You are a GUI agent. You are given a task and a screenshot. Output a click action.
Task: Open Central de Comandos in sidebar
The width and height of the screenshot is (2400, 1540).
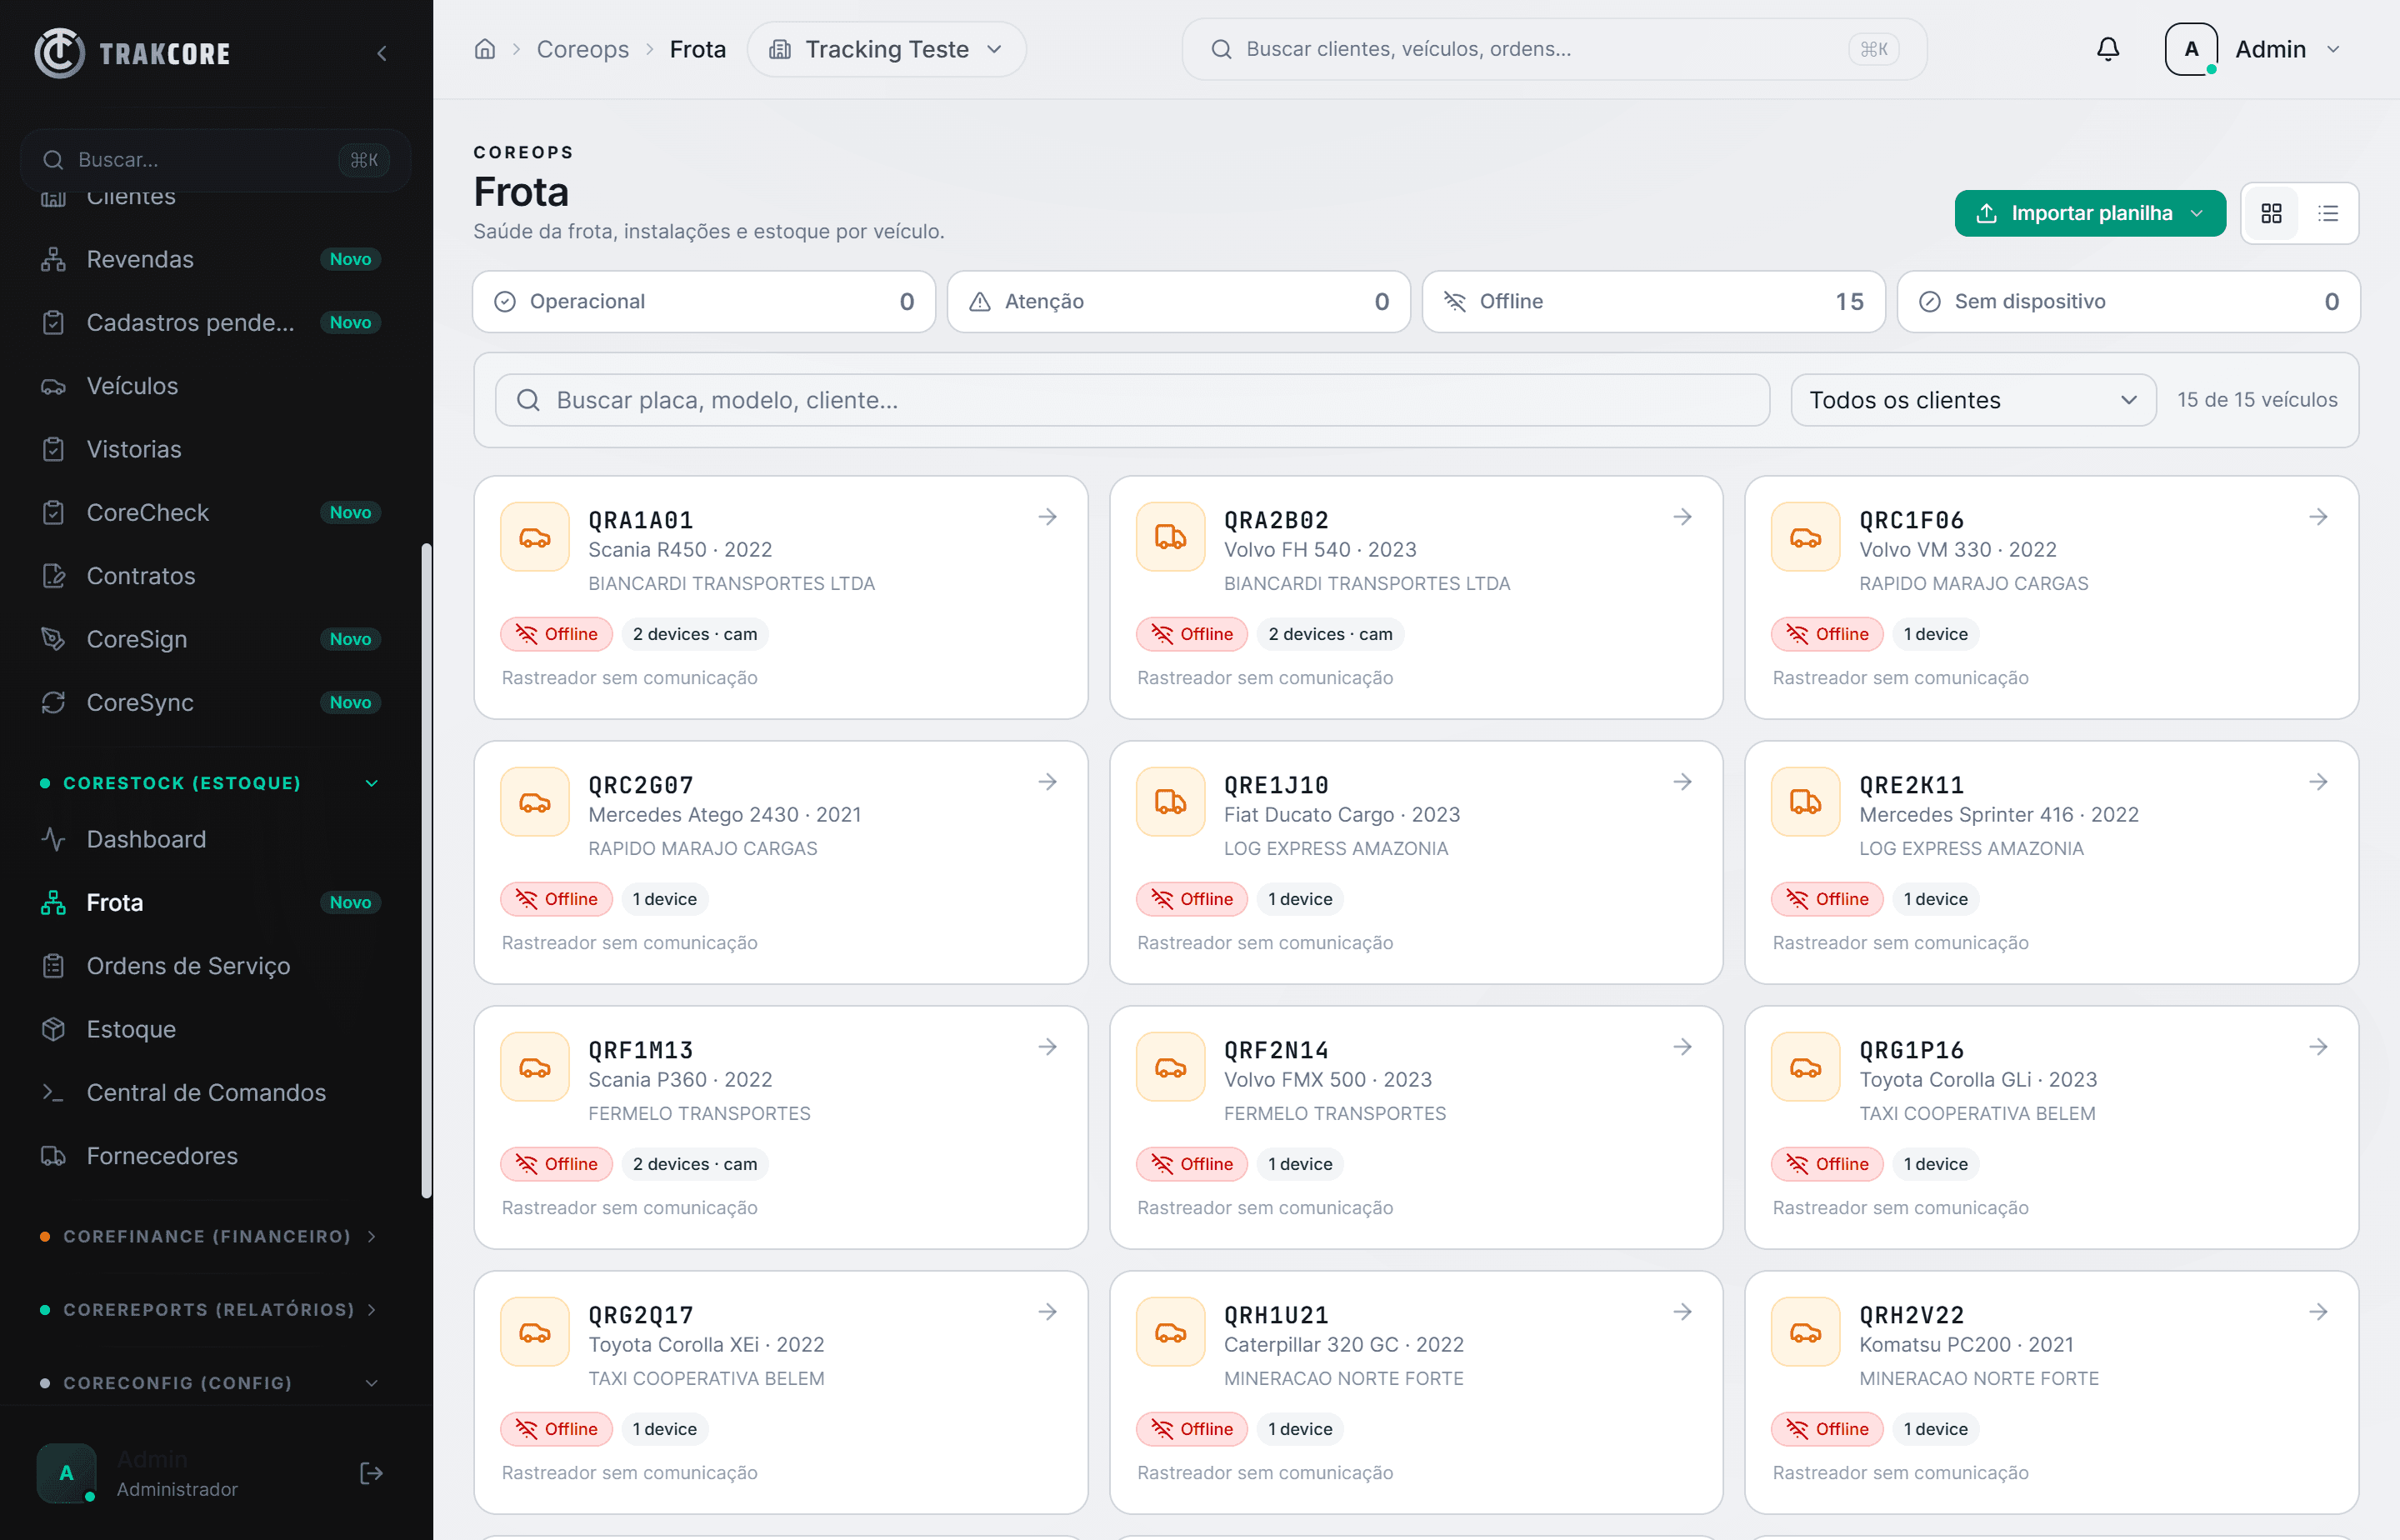tap(210, 1093)
